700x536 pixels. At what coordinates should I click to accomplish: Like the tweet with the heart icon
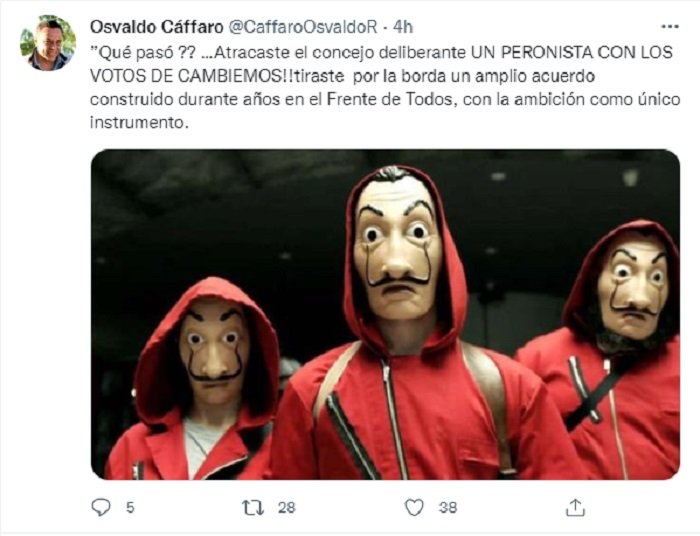pos(414,507)
